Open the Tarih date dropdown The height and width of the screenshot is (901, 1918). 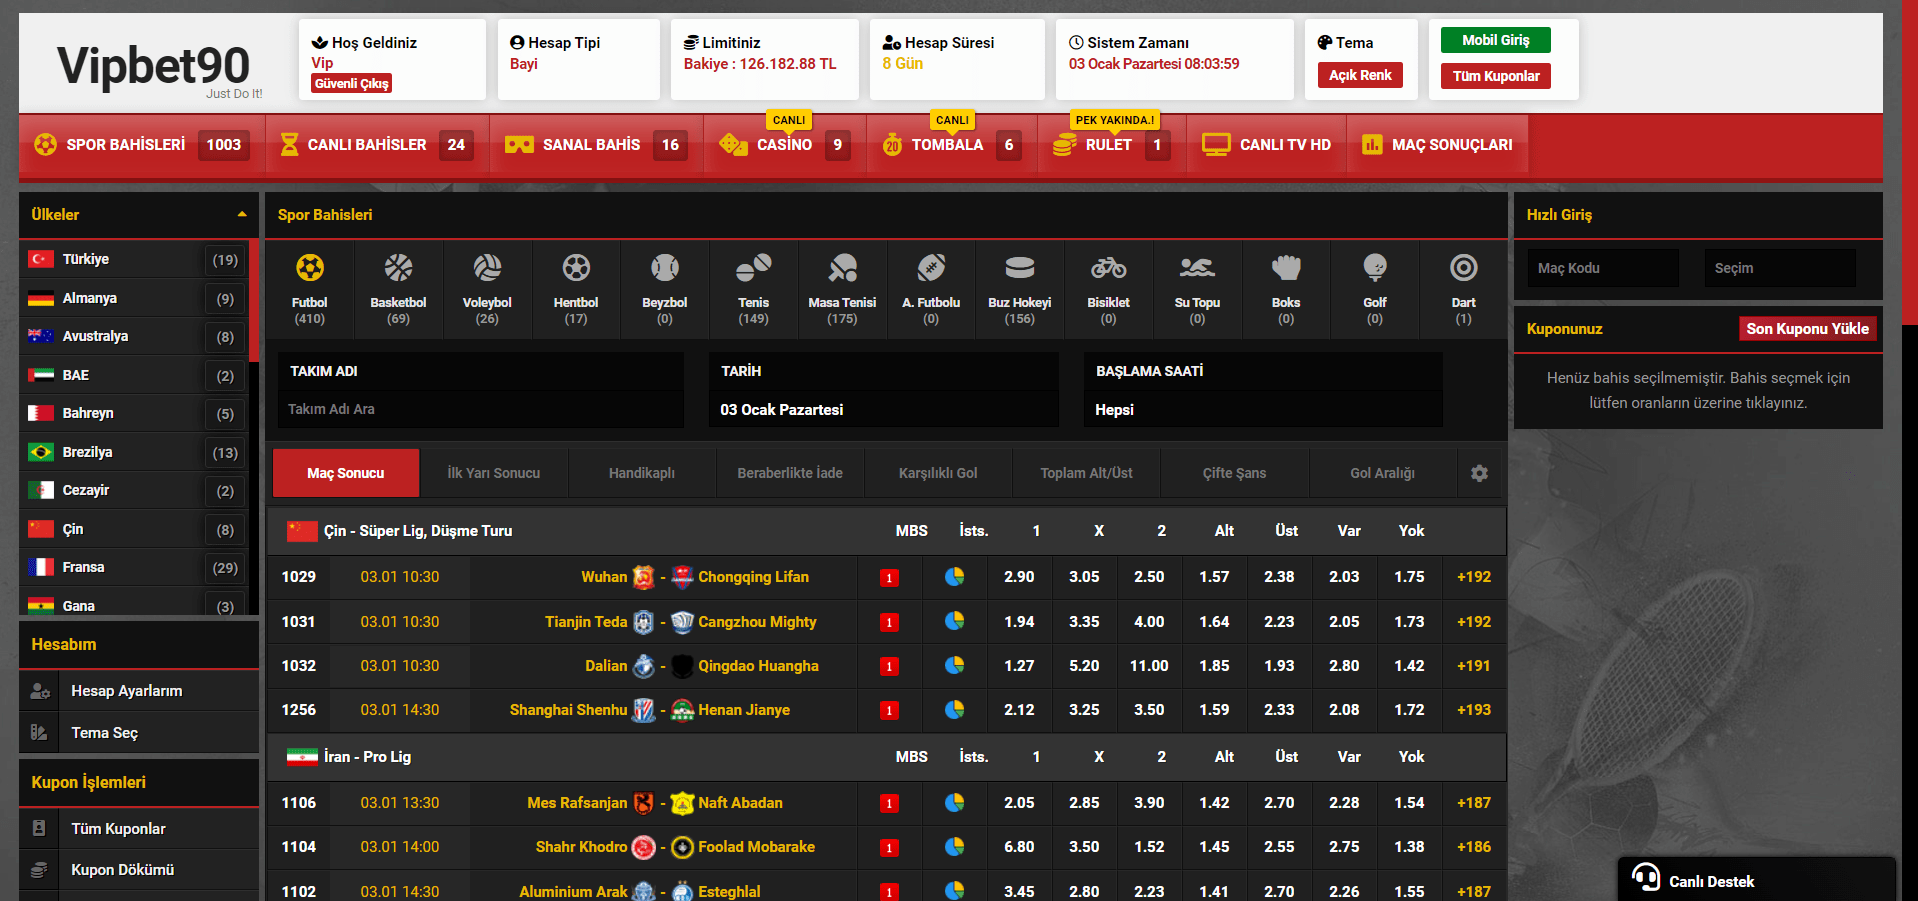click(884, 409)
